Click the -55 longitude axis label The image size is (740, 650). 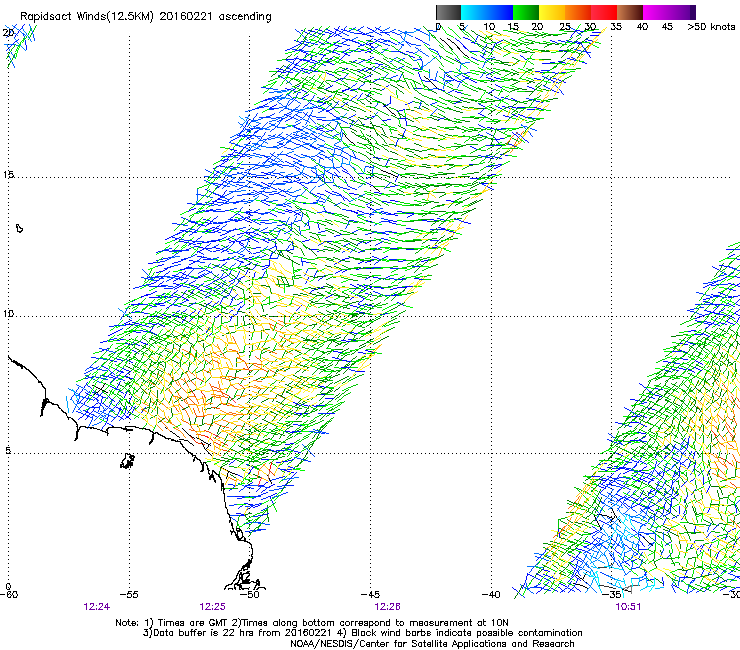coord(129,595)
